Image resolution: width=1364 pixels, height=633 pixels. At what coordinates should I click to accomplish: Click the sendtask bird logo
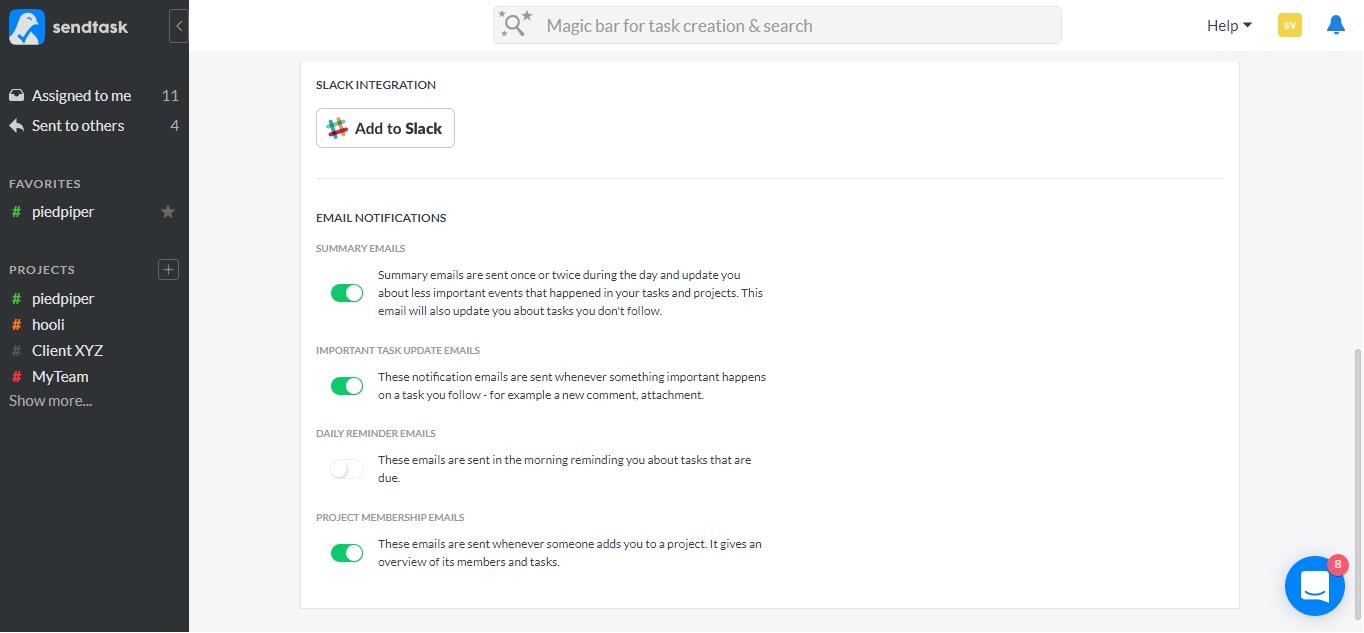(27, 27)
